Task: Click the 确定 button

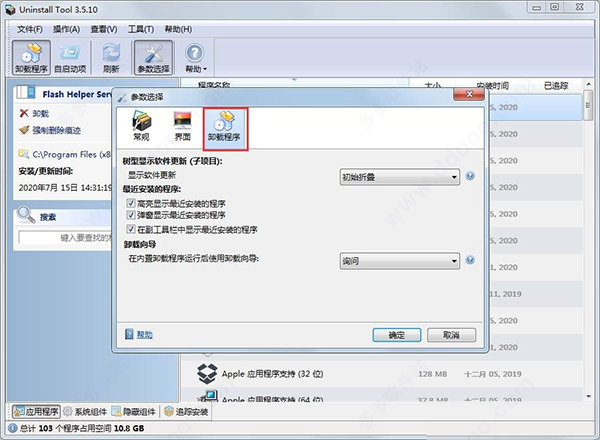Action: tap(397, 335)
